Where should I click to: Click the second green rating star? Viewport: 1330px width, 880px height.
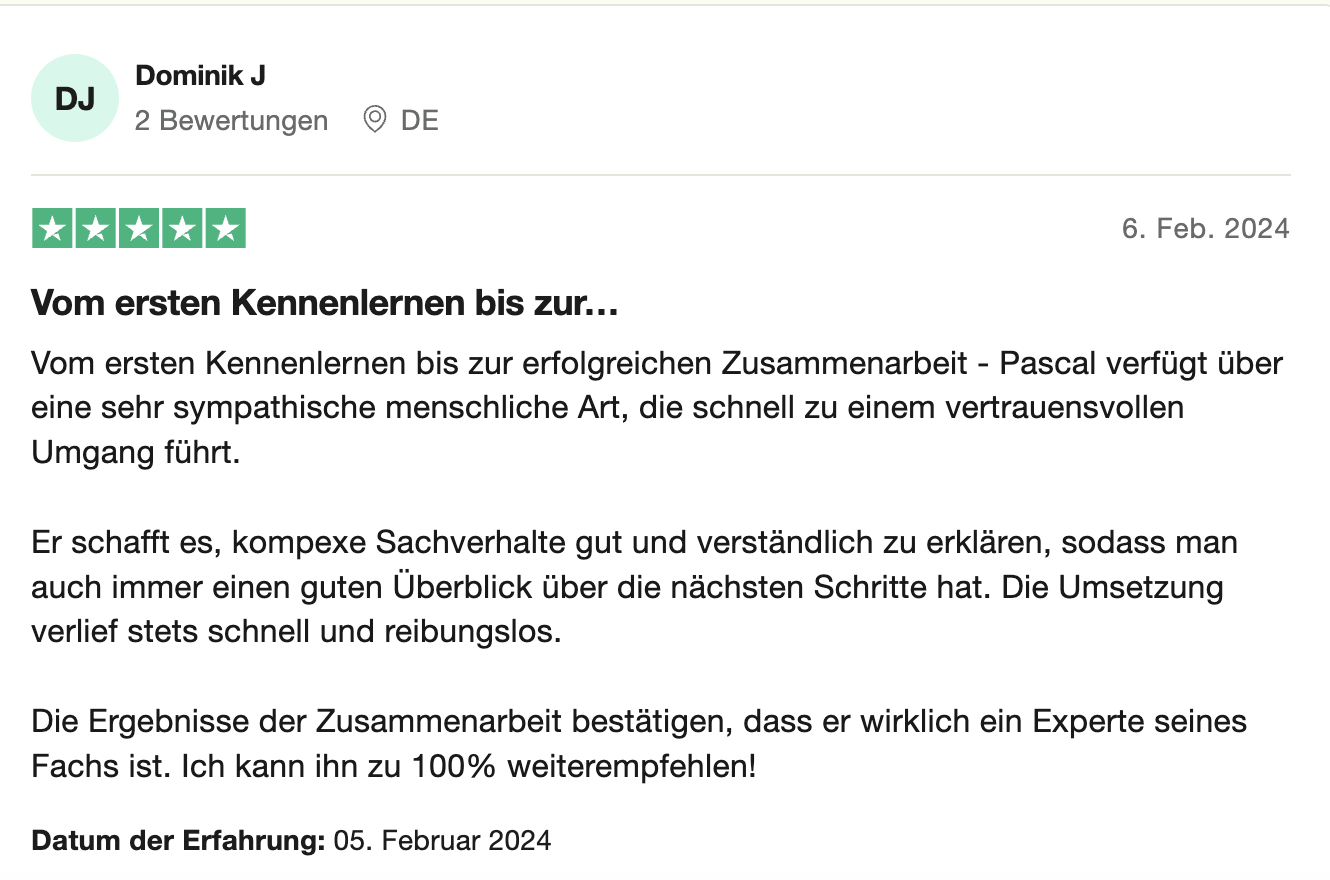(x=96, y=229)
